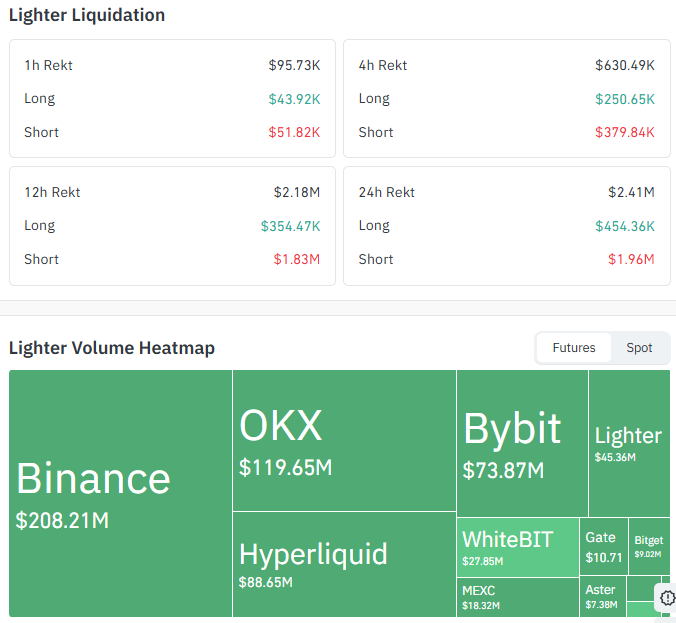The image size is (676, 623).
Task: Click 24h short value $1.96M
Action: 631,259
